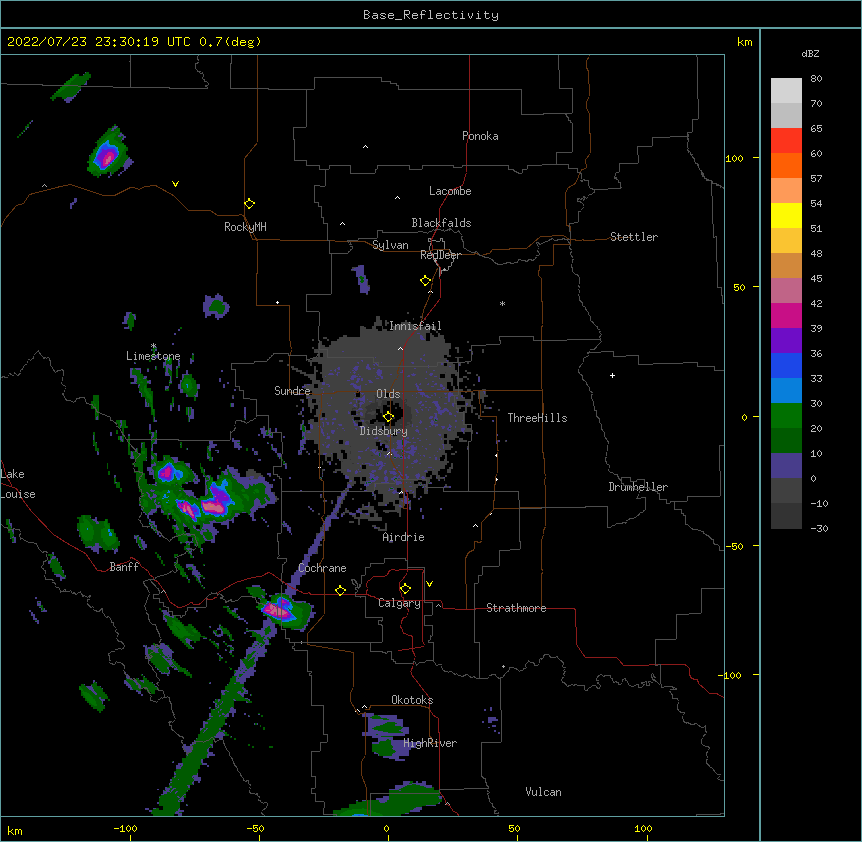Click the Okotoks town label
The height and width of the screenshot is (842, 862).
(412, 700)
